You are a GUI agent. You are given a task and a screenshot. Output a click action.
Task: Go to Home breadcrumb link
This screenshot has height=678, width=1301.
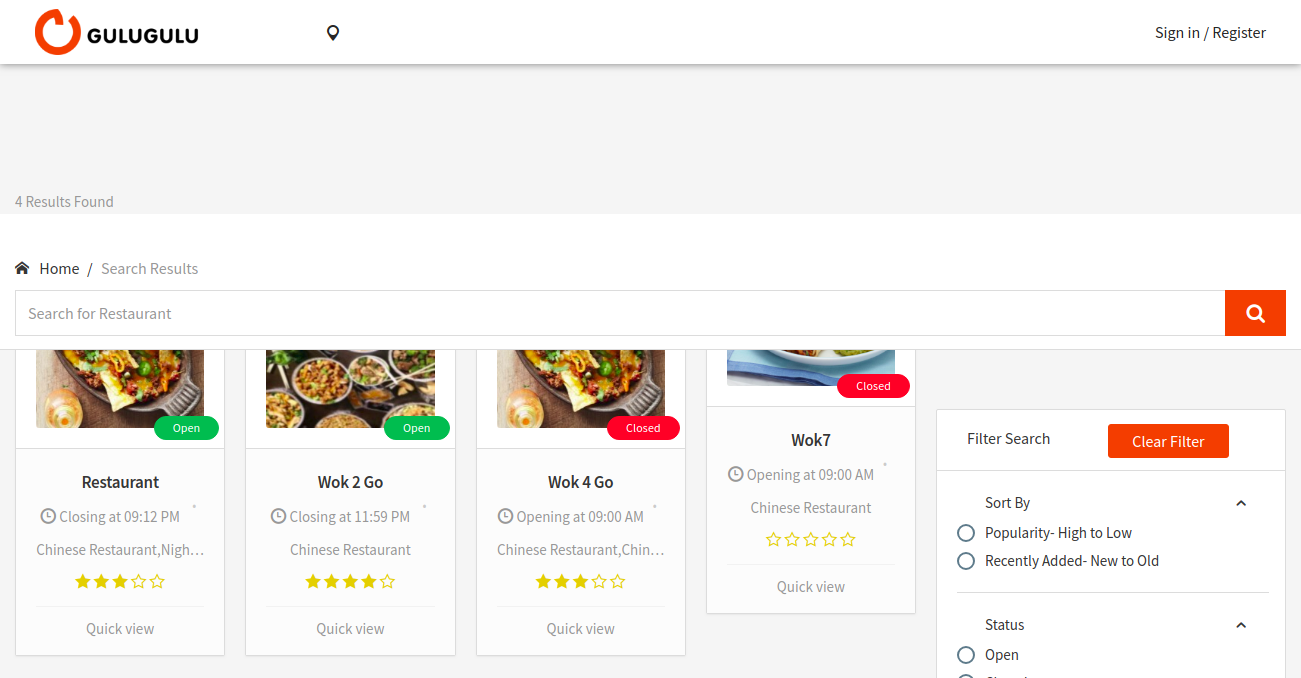pyautogui.click(x=59, y=268)
